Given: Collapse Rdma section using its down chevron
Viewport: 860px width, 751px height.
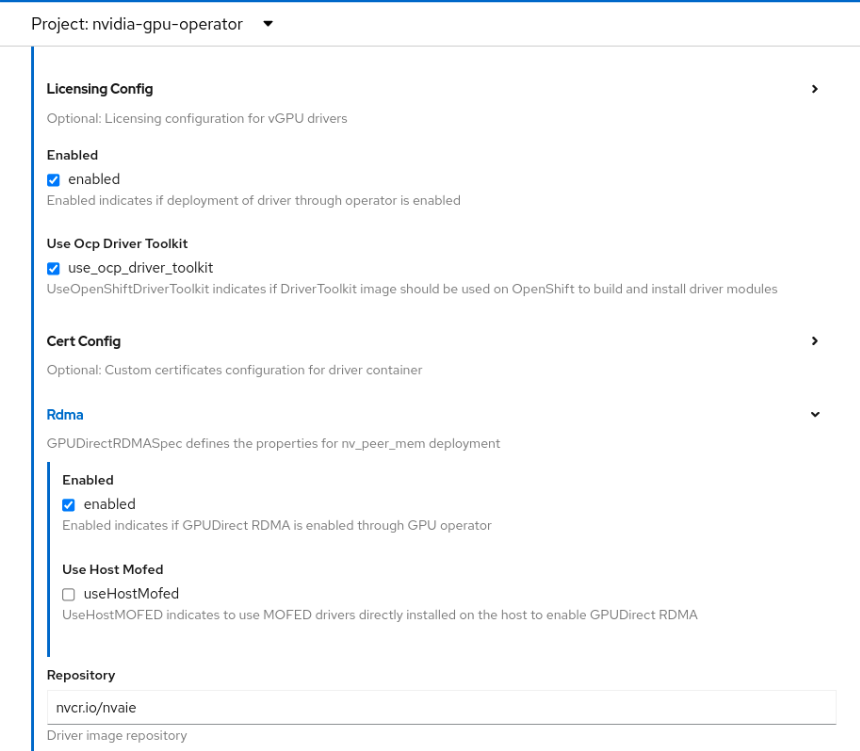Looking at the screenshot, I should (814, 414).
